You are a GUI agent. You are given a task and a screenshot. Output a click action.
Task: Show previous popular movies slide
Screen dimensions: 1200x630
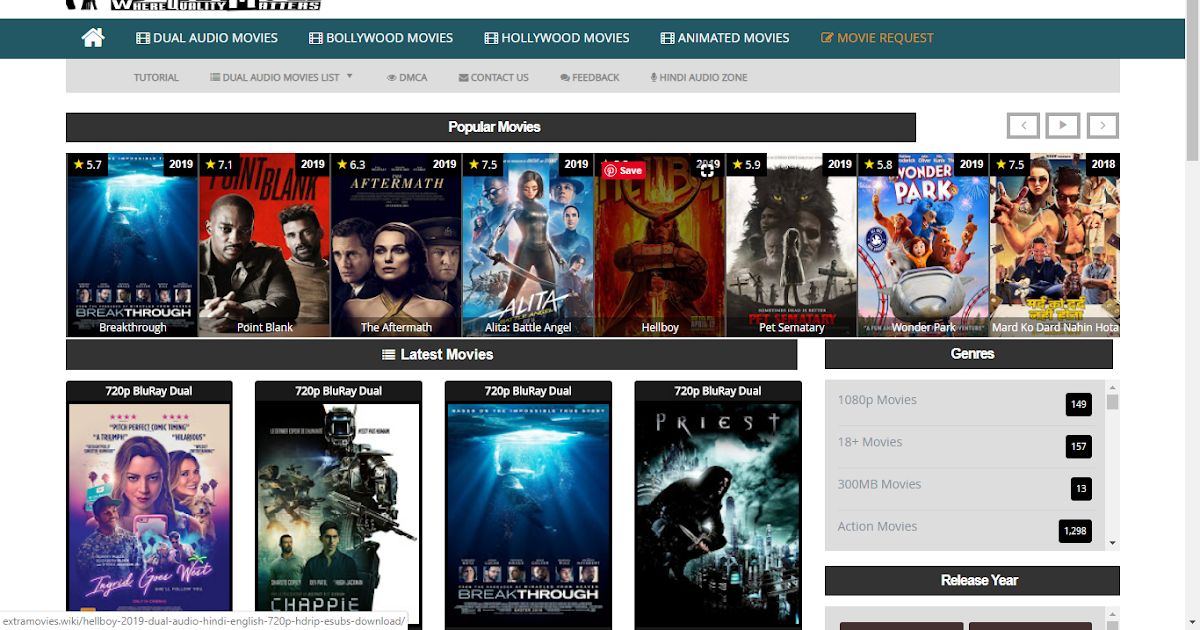(1023, 125)
